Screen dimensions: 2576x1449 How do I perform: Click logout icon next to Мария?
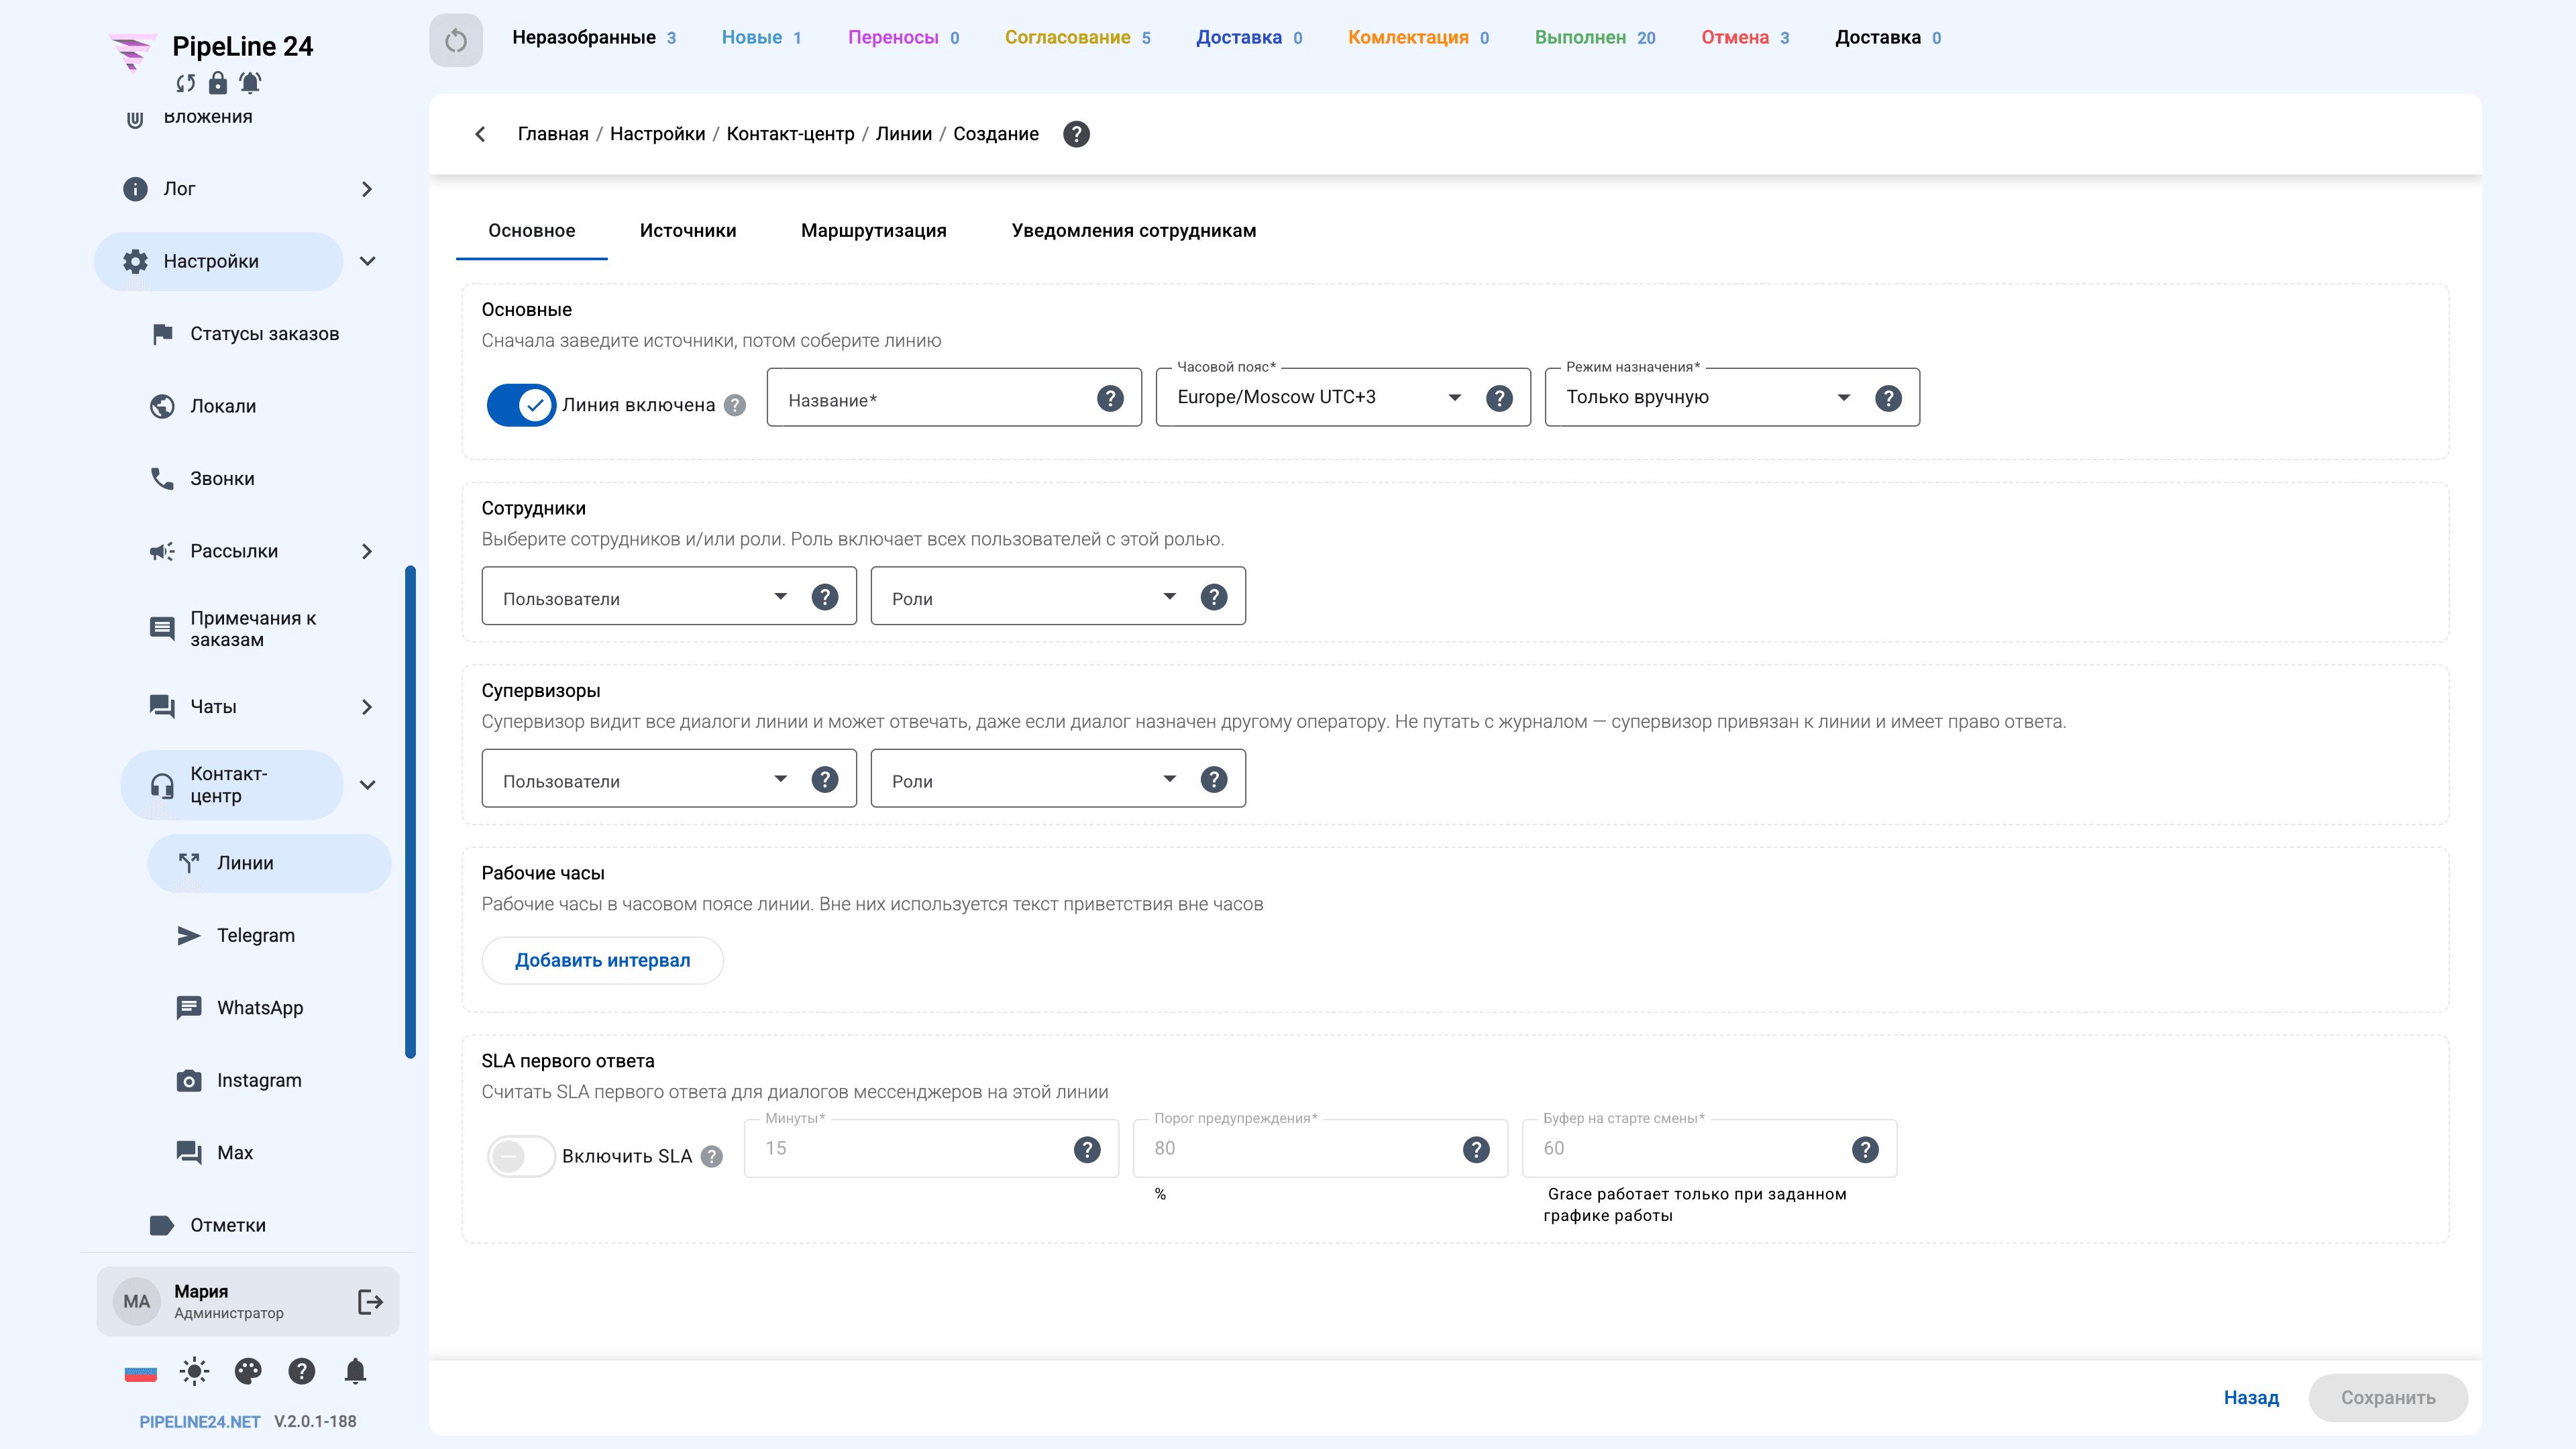tap(370, 1301)
